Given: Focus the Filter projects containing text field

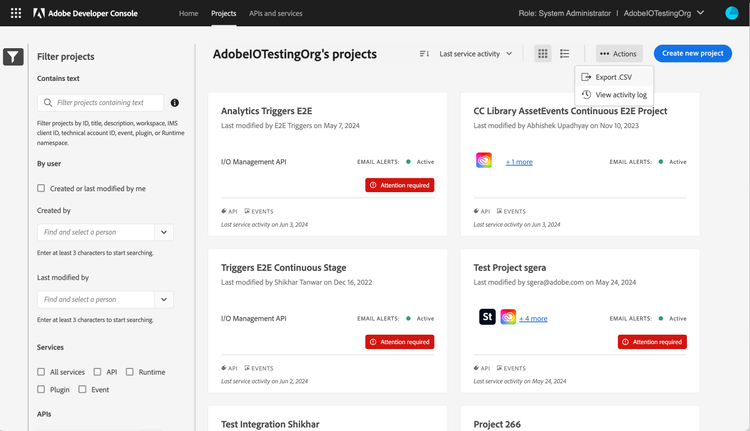Looking at the screenshot, I should 100,102.
